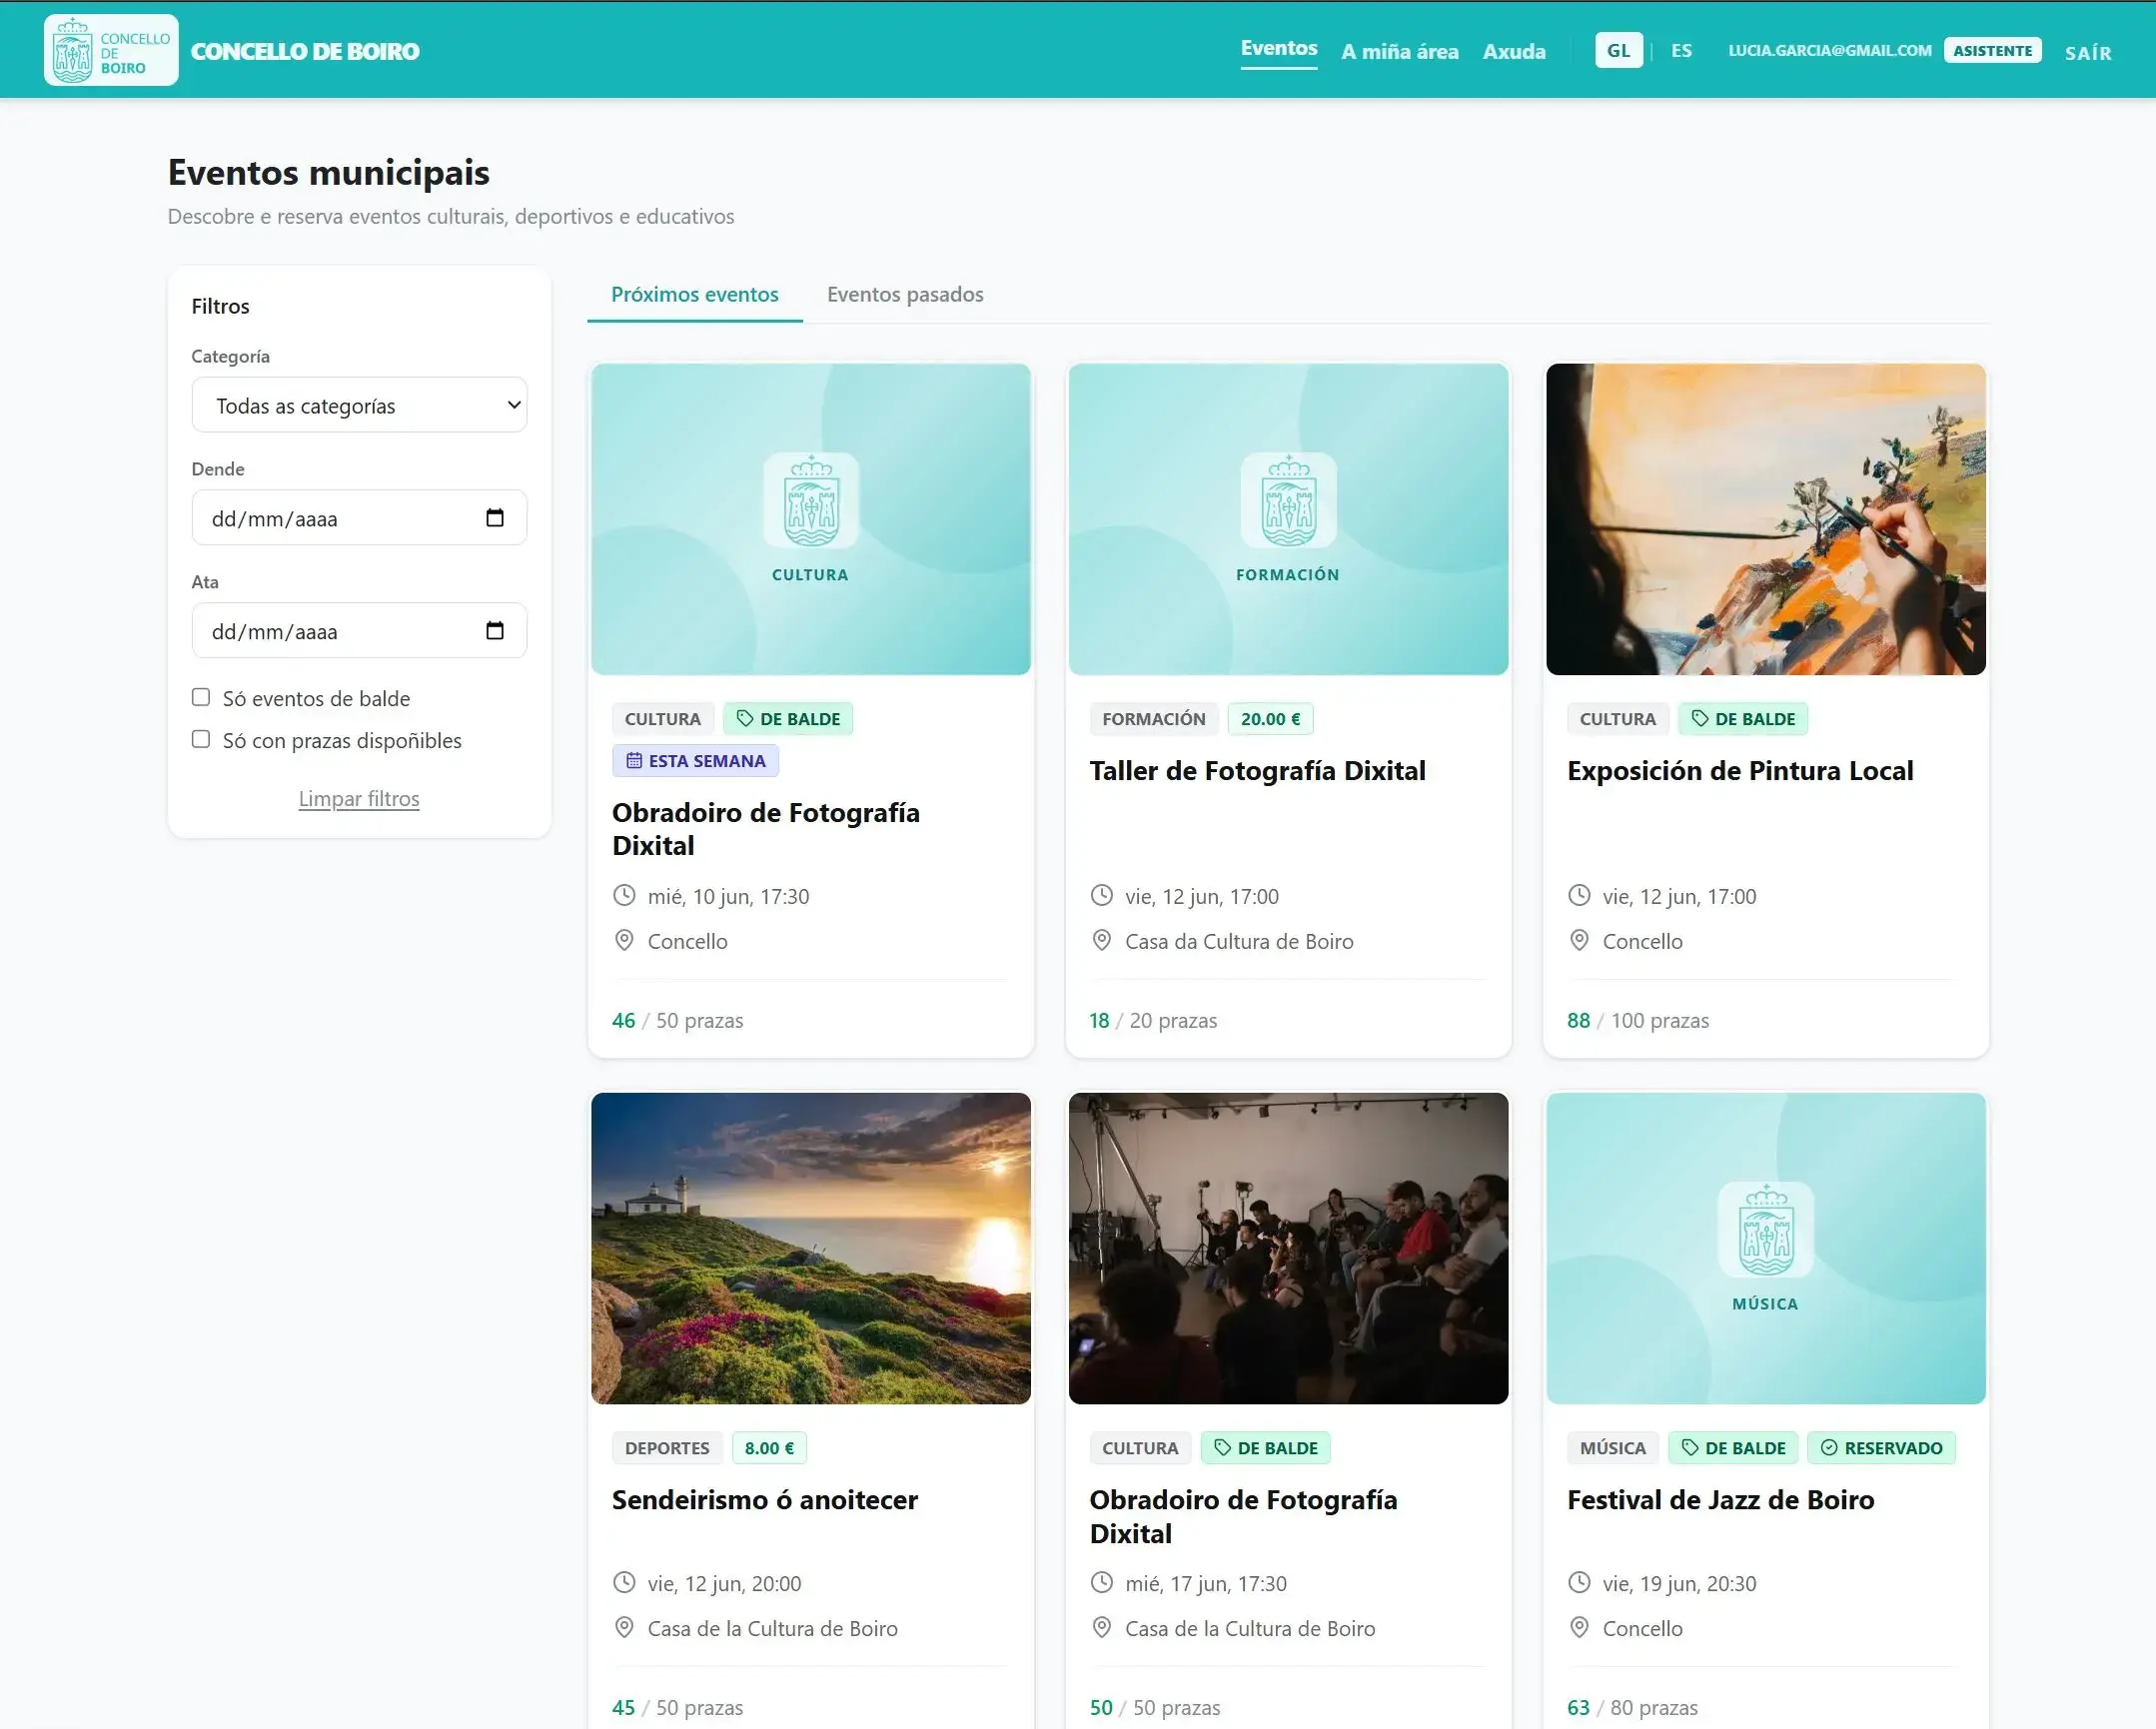Click clock icon on Festival de Jazz card
Viewport: 2156px width, 1729px height.
[x=1579, y=1583]
